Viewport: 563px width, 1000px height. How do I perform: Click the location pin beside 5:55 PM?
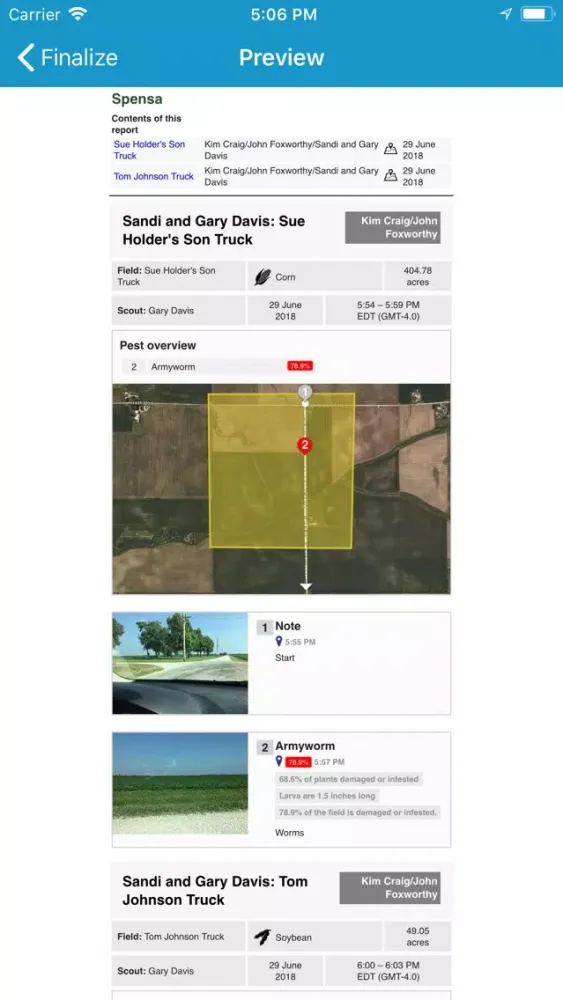pyautogui.click(x=279, y=642)
